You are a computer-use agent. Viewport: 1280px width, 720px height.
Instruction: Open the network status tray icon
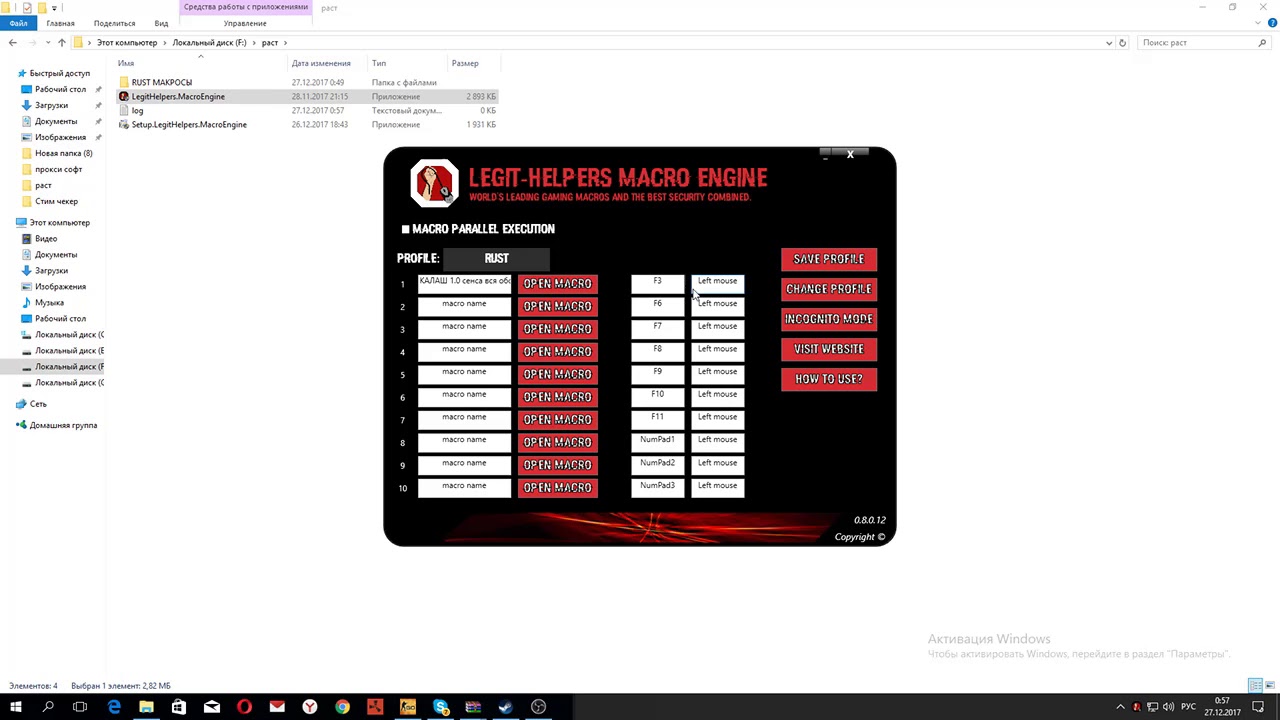pyautogui.click(x=1152, y=707)
